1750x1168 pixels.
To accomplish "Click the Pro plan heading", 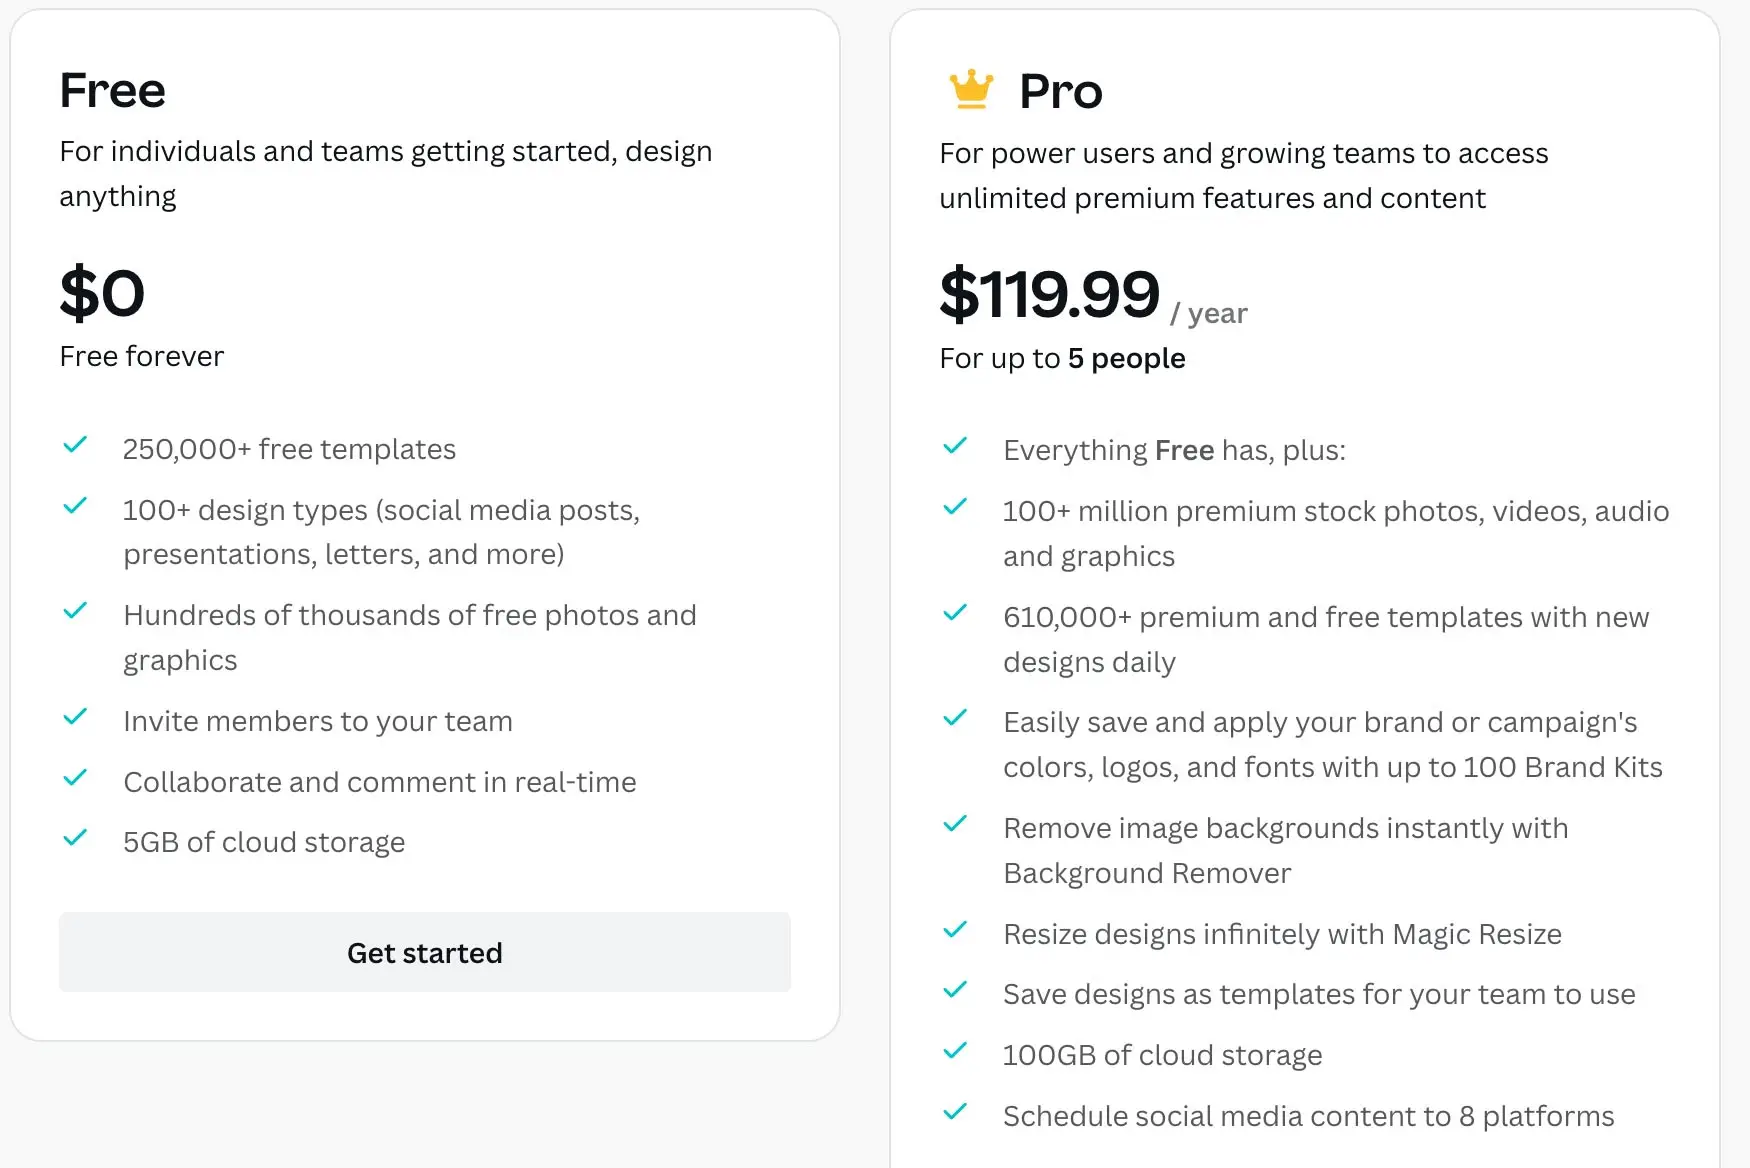I will [x=1060, y=92].
